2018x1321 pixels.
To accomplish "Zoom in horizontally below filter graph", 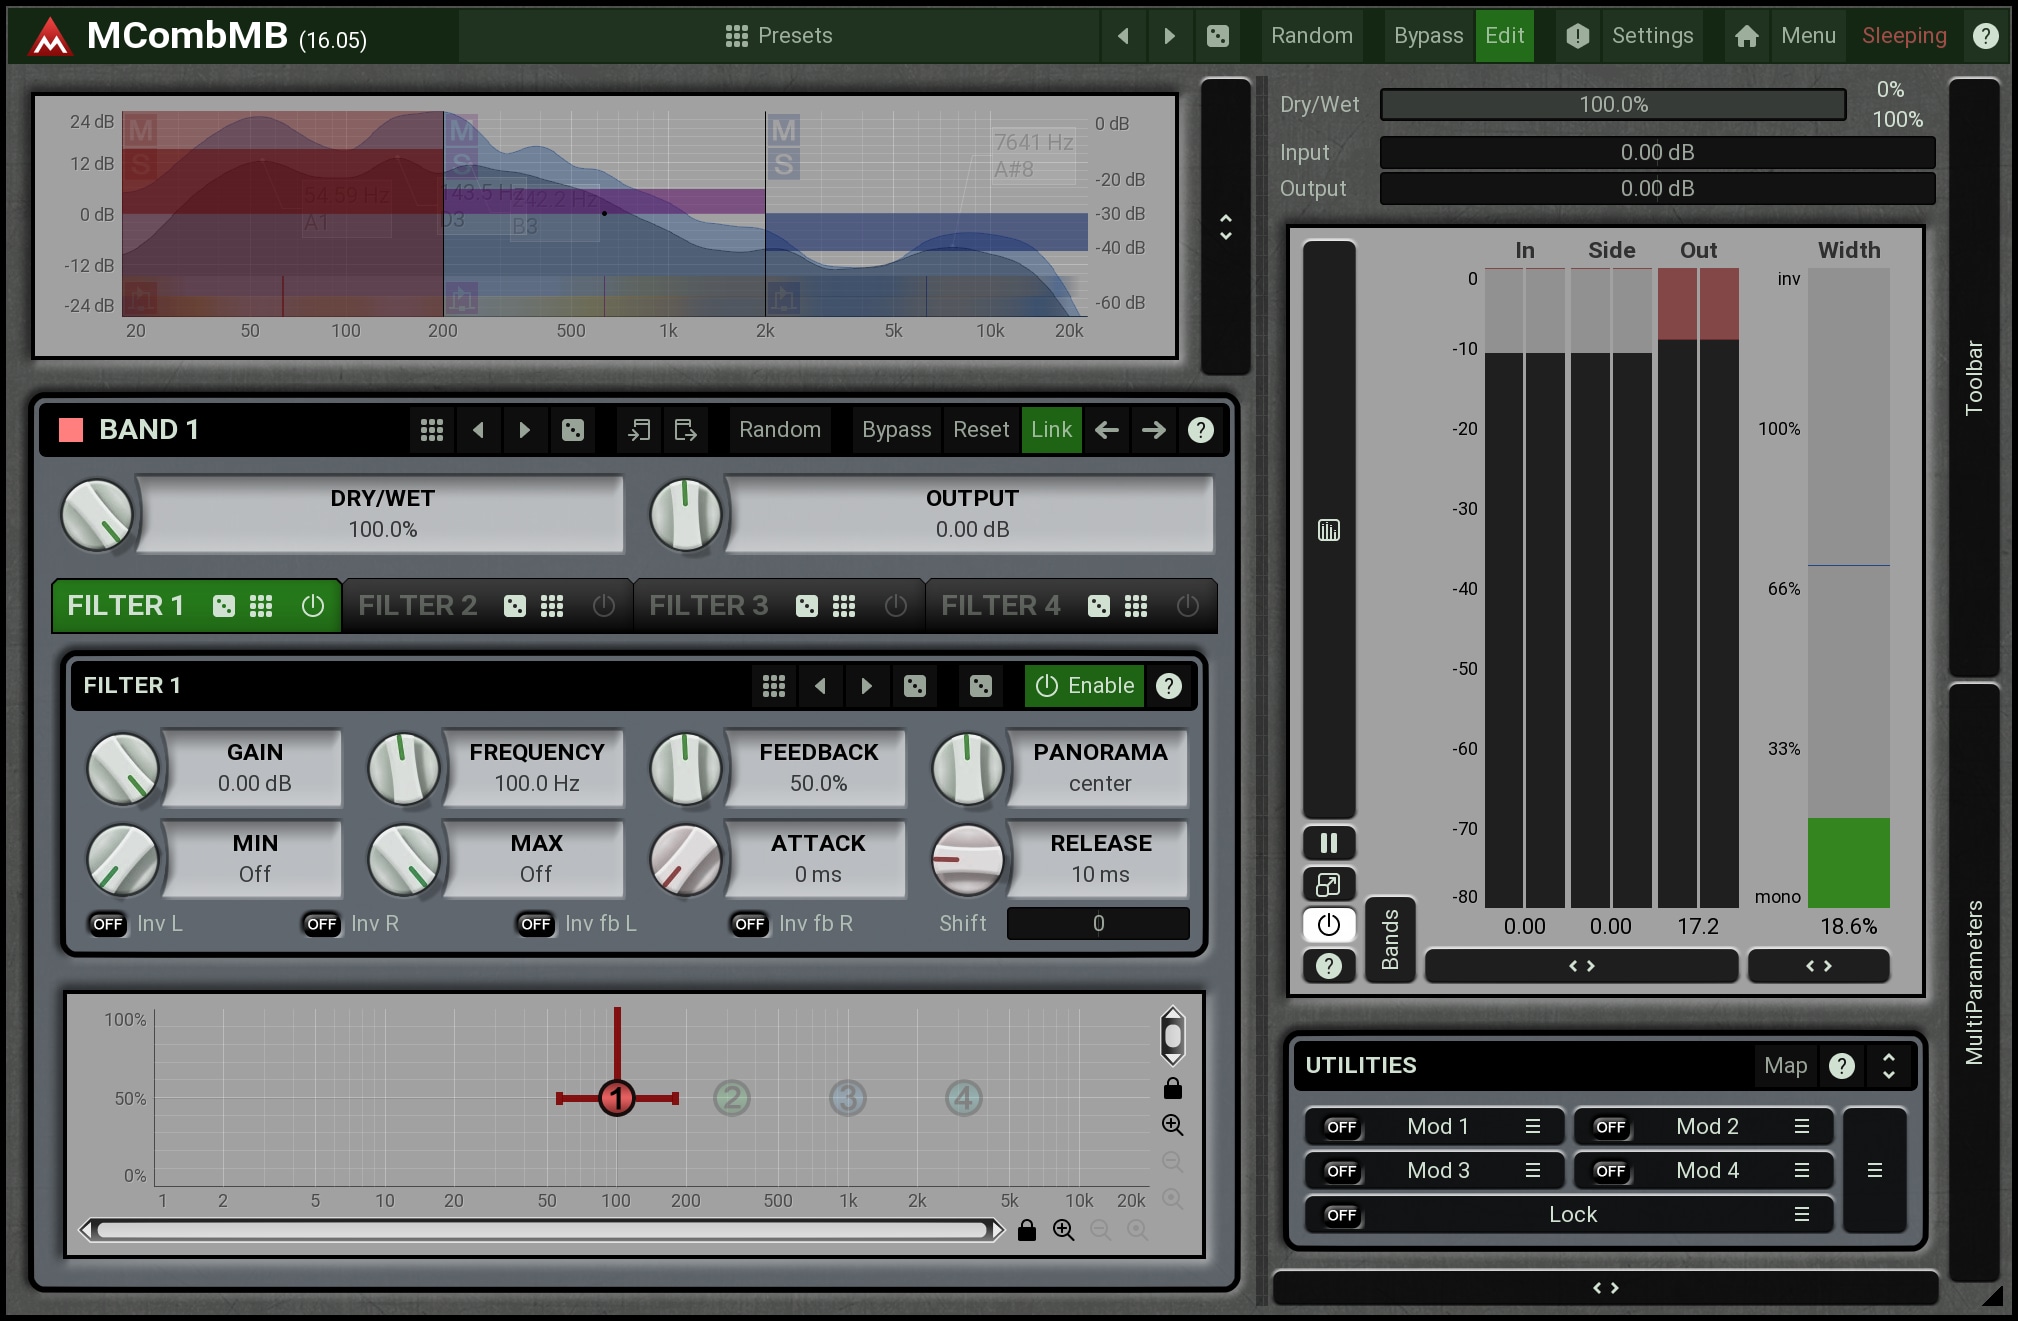I will pos(1063,1230).
